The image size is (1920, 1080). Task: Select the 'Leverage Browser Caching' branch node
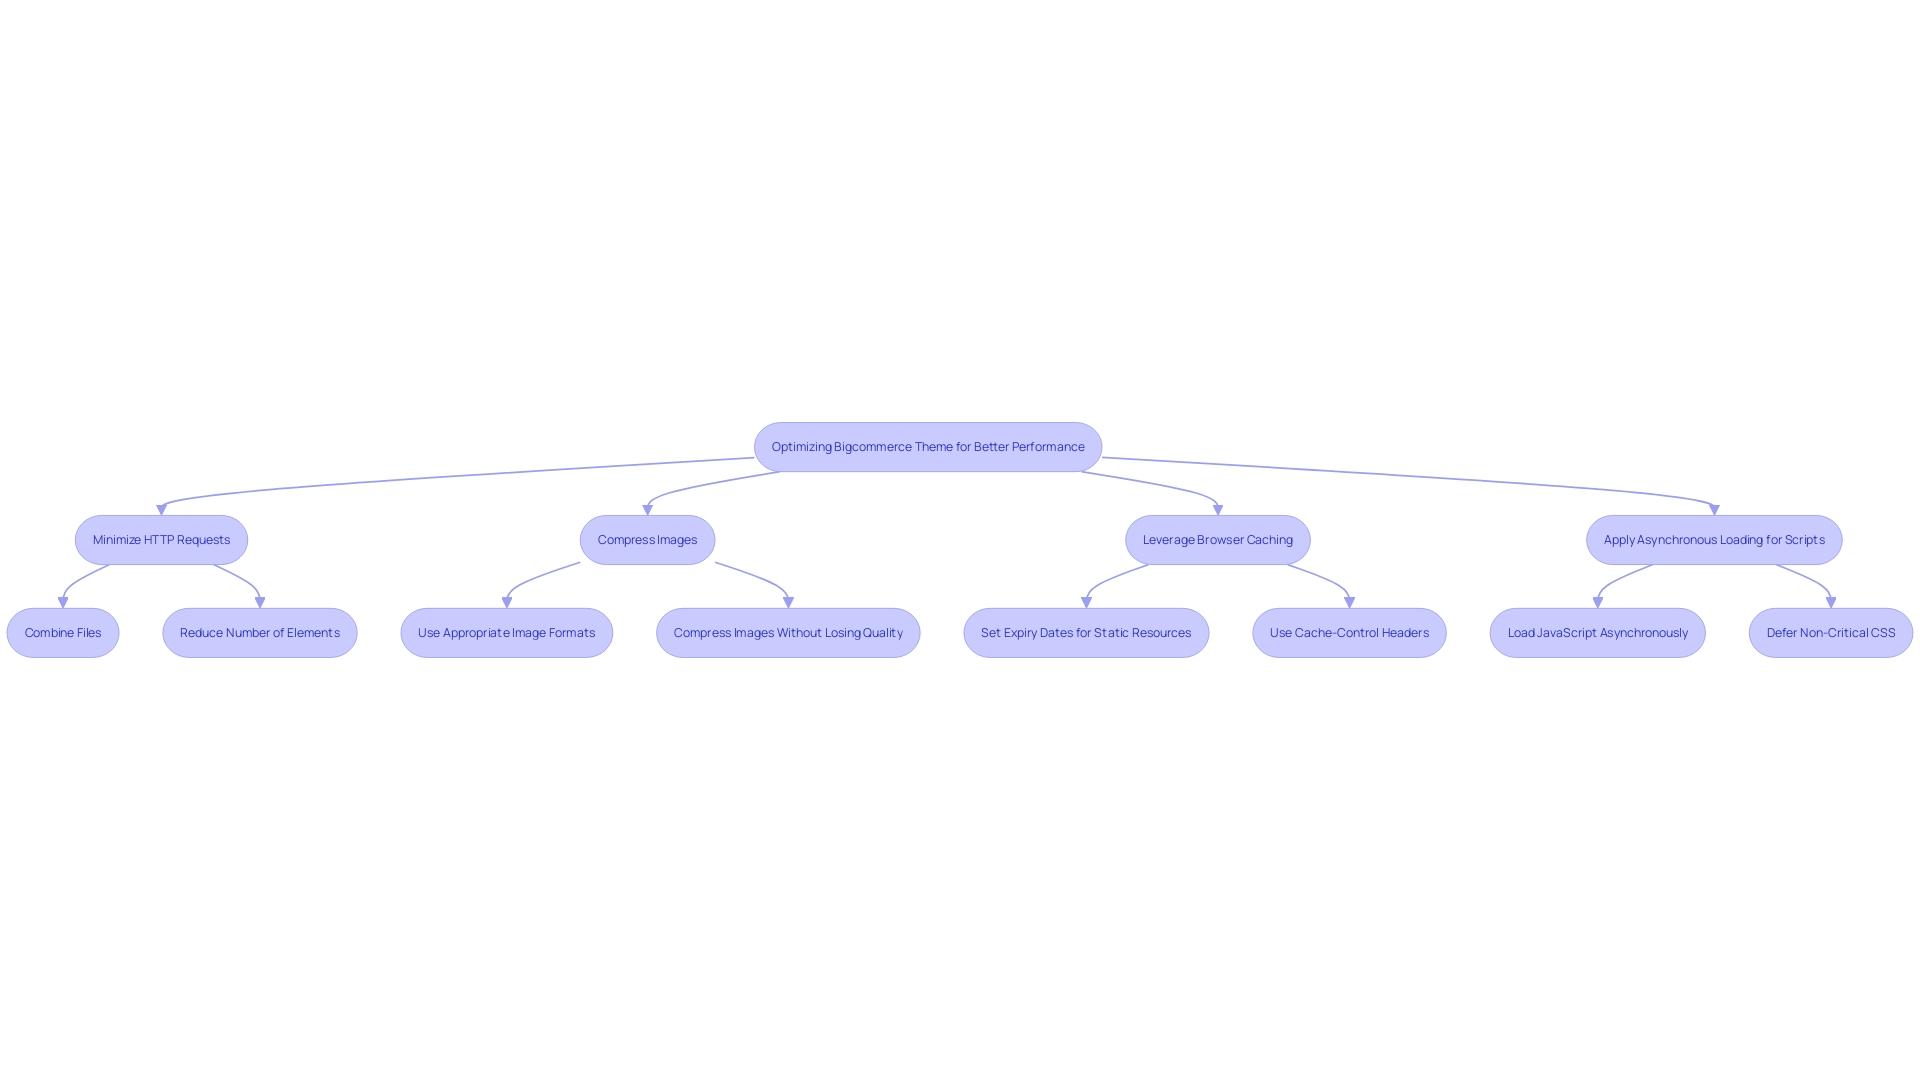pyautogui.click(x=1217, y=538)
